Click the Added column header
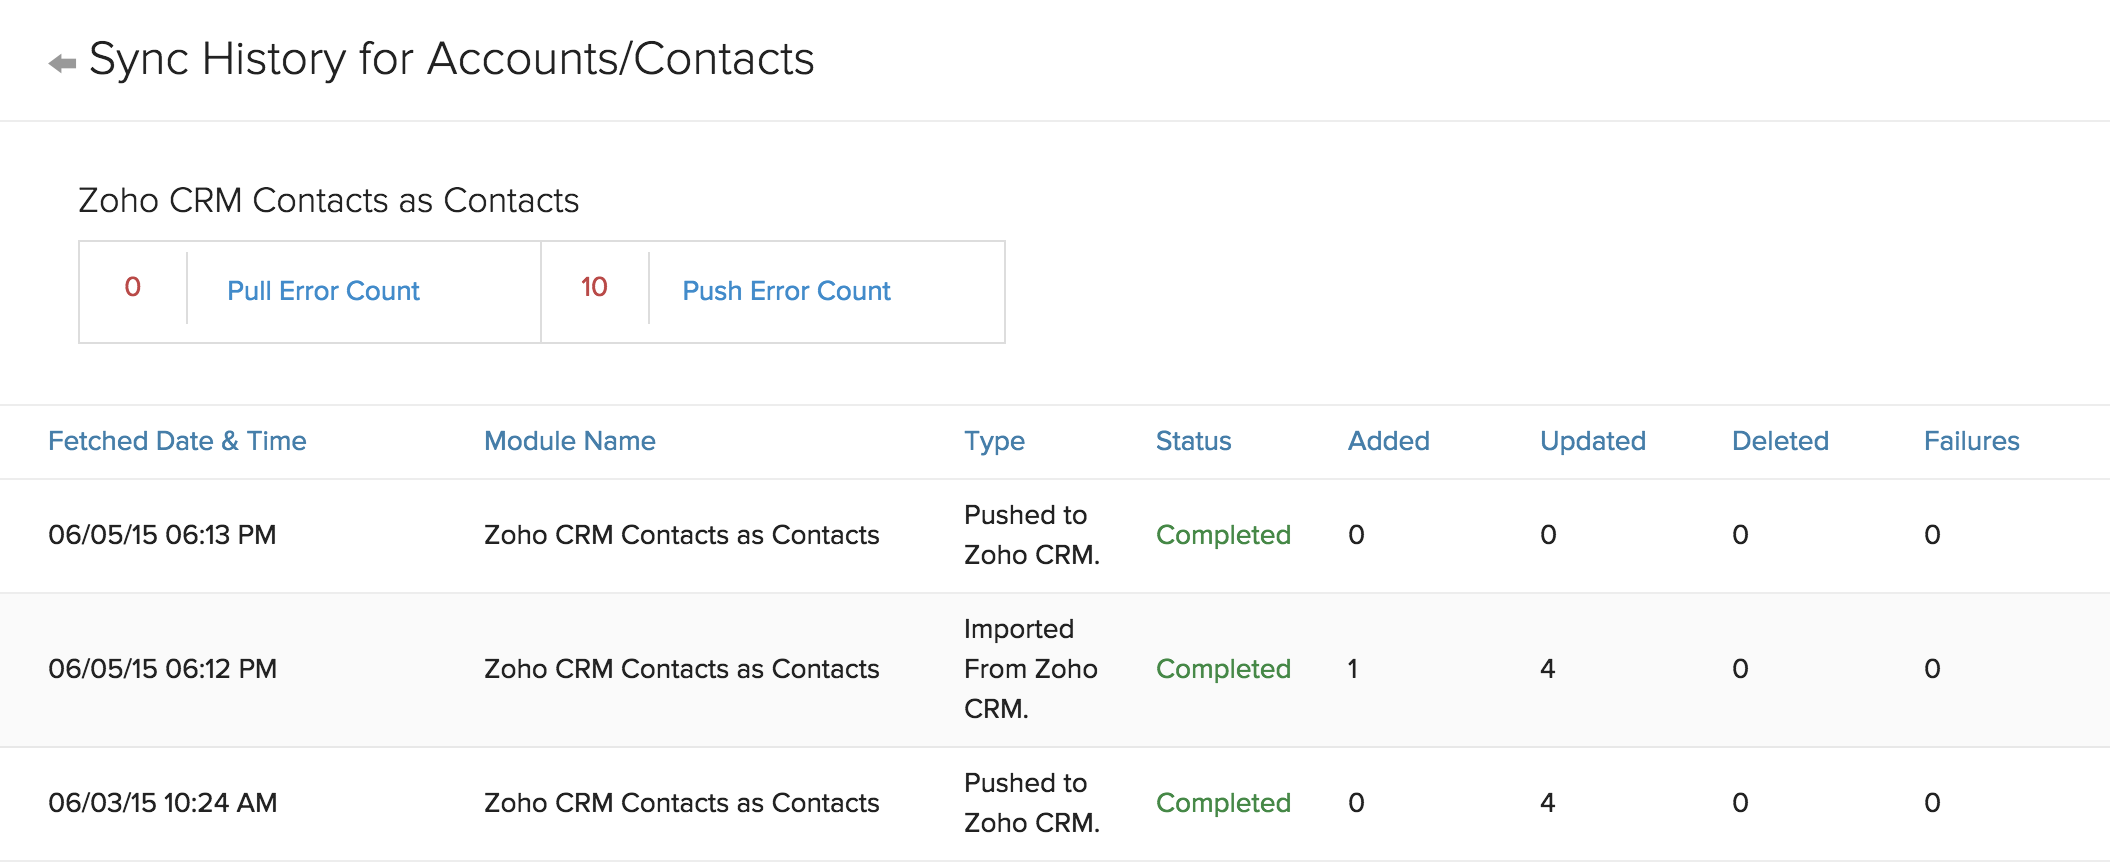The height and width of the screenshot is (868, 2110). pos(1388,441)
